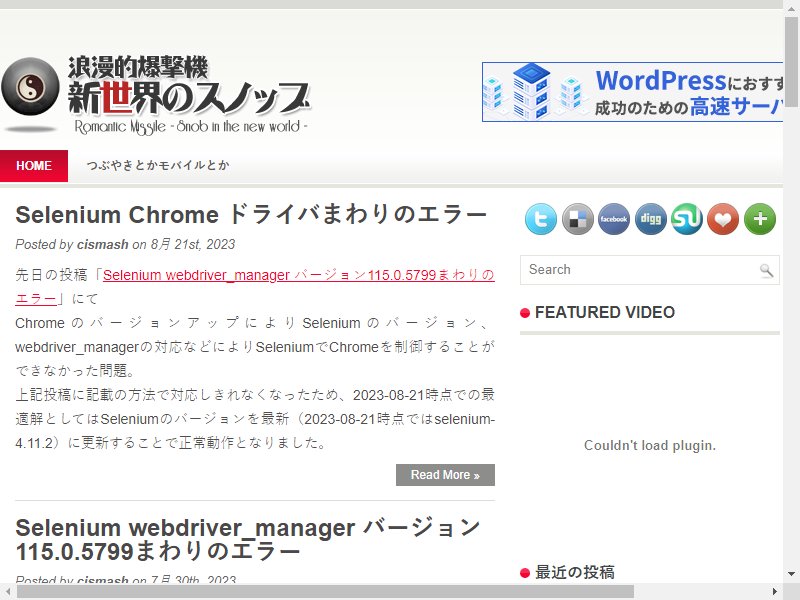This screenshot has height=600, width=800.
Task: Click the 新世界のスノッブ site title image
Action: (x=189, y=95)
